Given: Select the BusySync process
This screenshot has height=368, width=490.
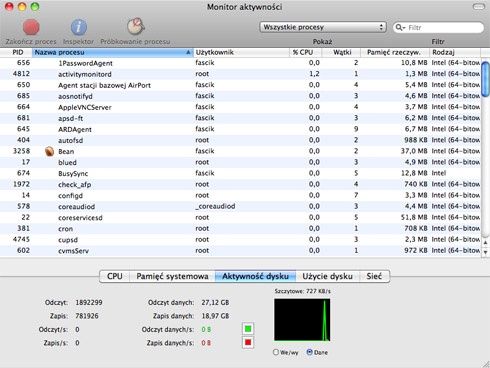Looking at the screenshot, I should pos(240,173).
